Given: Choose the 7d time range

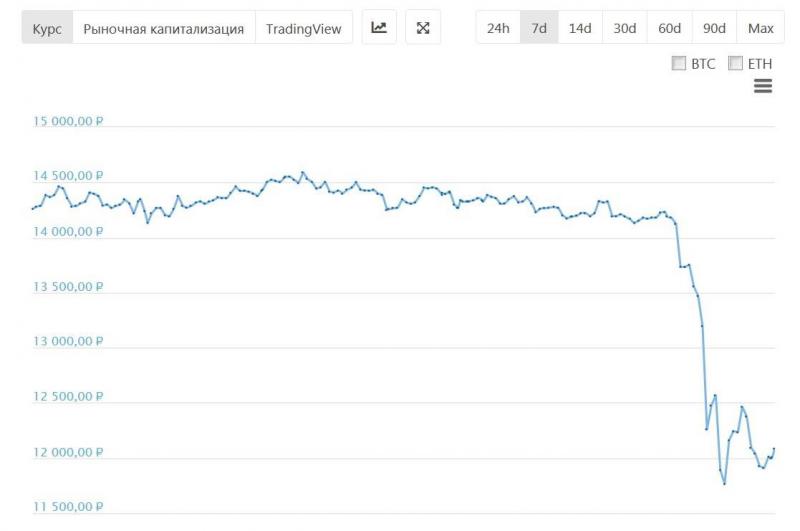Looking at the screenshot, I should point(539,28).
